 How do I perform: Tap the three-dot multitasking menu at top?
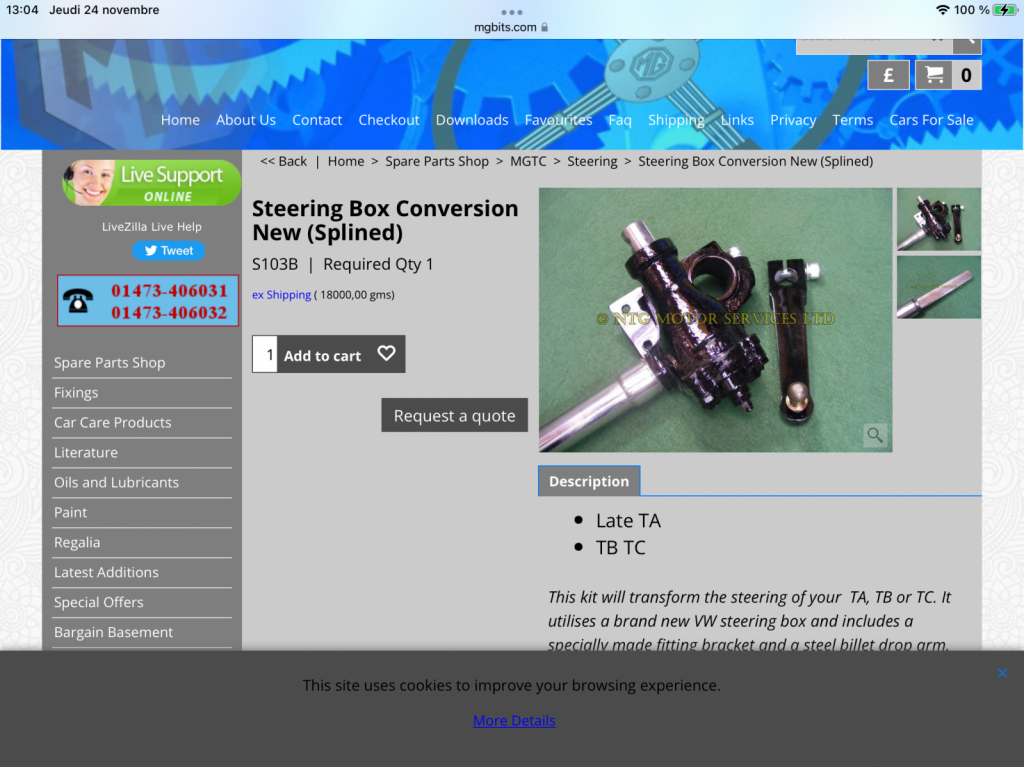[511, 12]
